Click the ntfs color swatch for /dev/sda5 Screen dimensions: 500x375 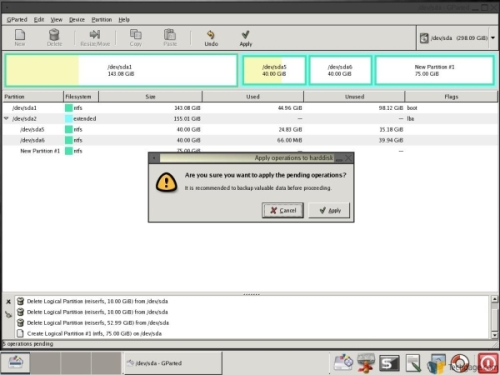click(x=69, y=129)
